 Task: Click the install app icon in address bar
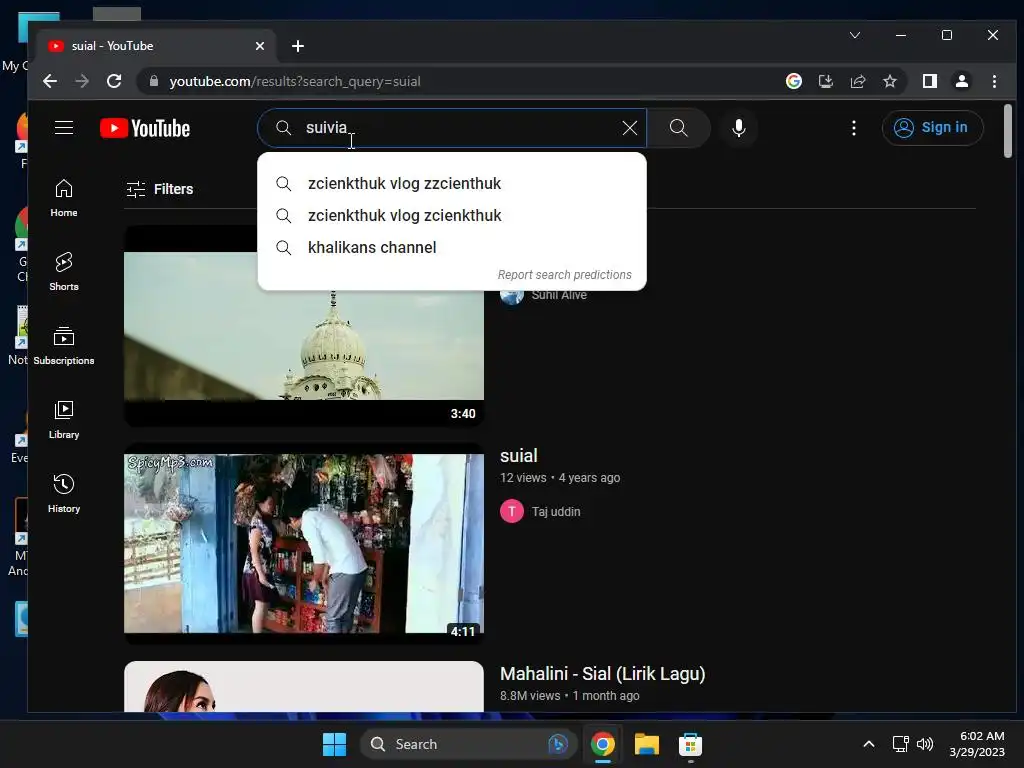click(825, 81)
